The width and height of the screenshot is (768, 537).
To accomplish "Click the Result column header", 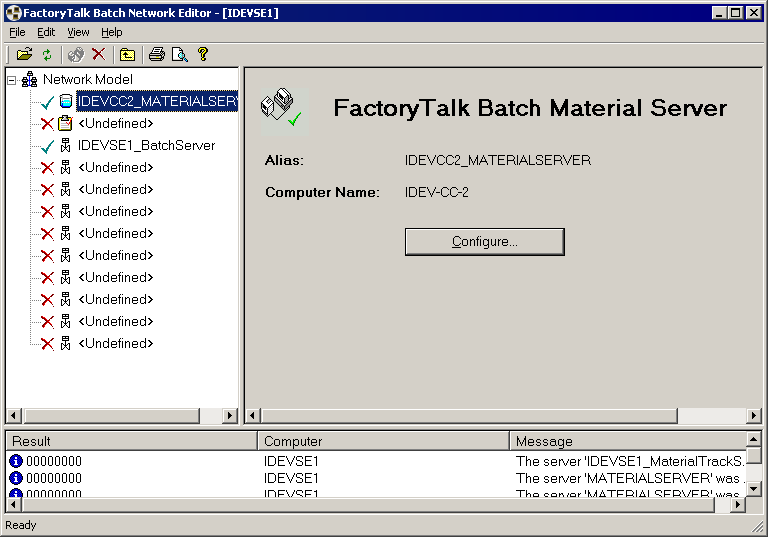I will click(x=131, y=441).
